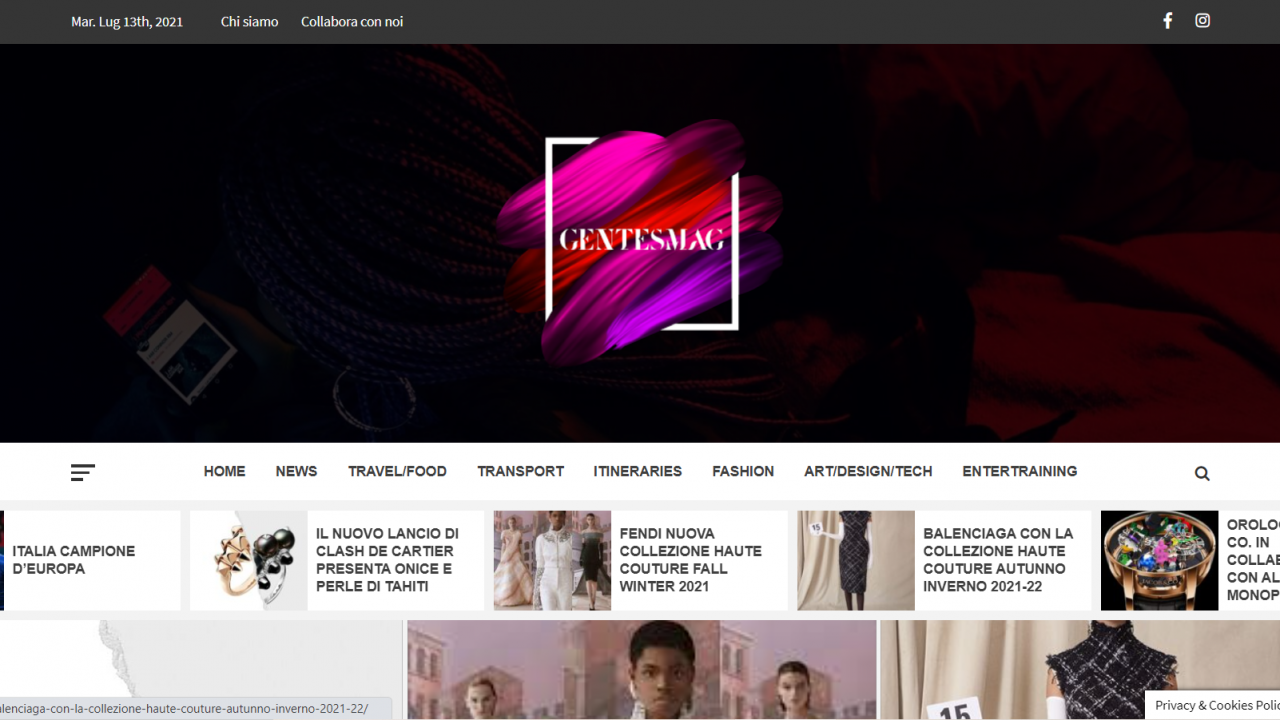This screenshot has height=720, width=1280.
Task: Browse the FASHION category
Action: pyautogui.click(x=743, y=471)
